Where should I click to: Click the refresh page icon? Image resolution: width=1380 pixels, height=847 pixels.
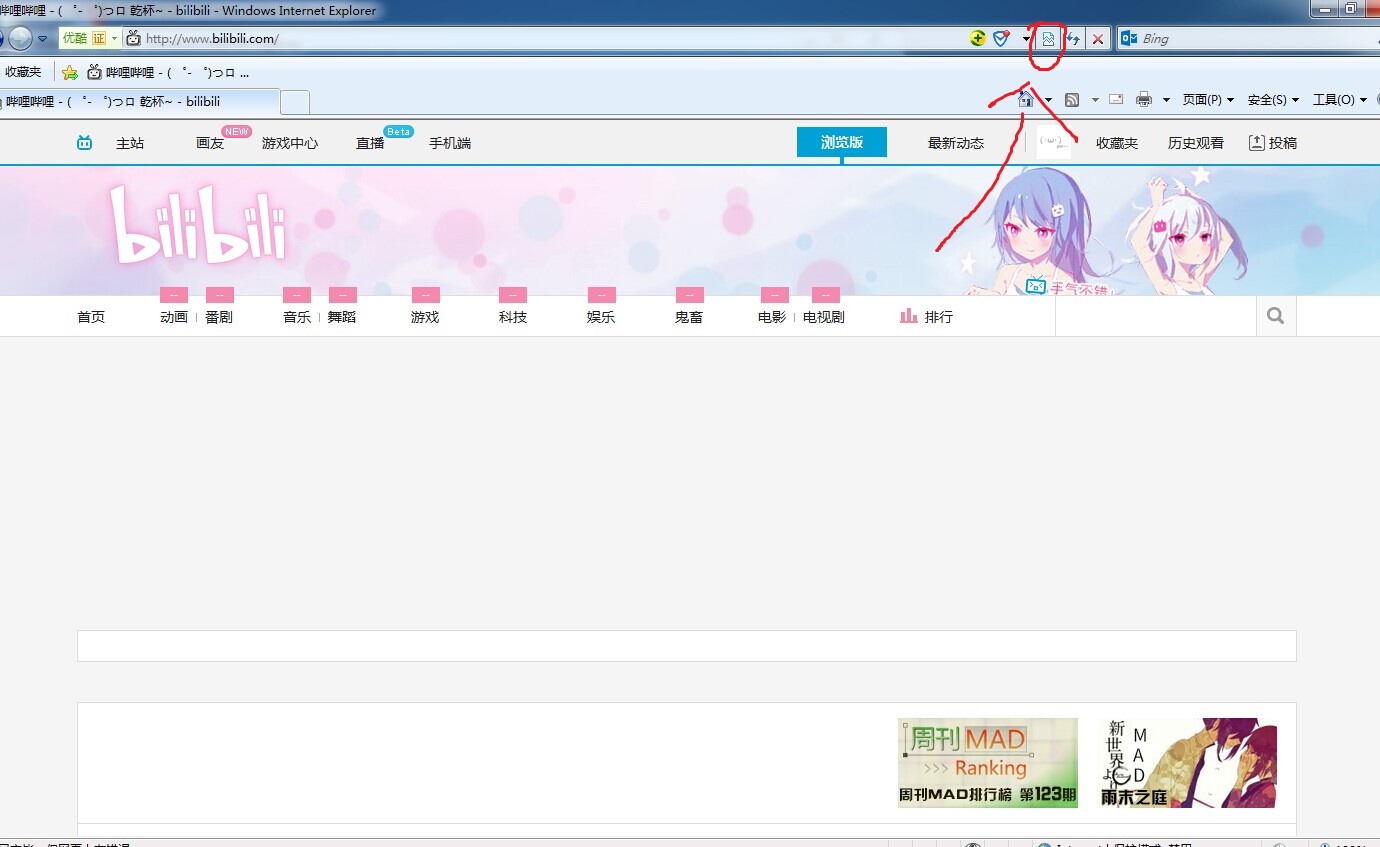(1073, 39)
